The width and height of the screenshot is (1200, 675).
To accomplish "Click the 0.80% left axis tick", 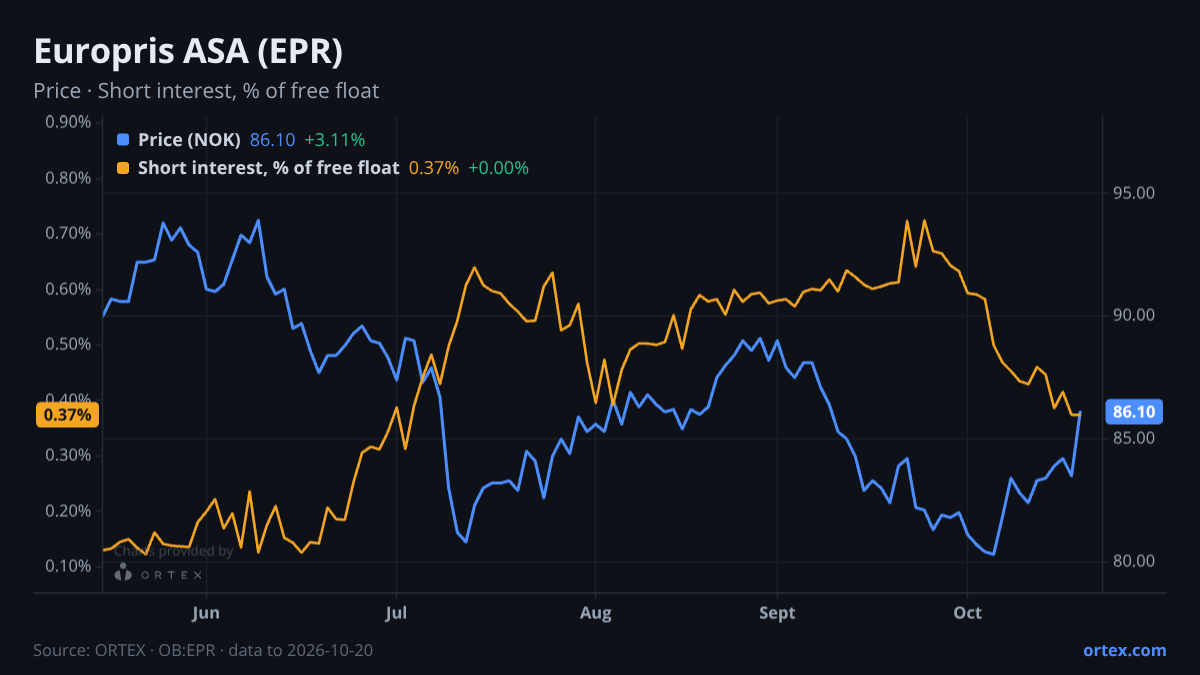I will click(69, 178).
